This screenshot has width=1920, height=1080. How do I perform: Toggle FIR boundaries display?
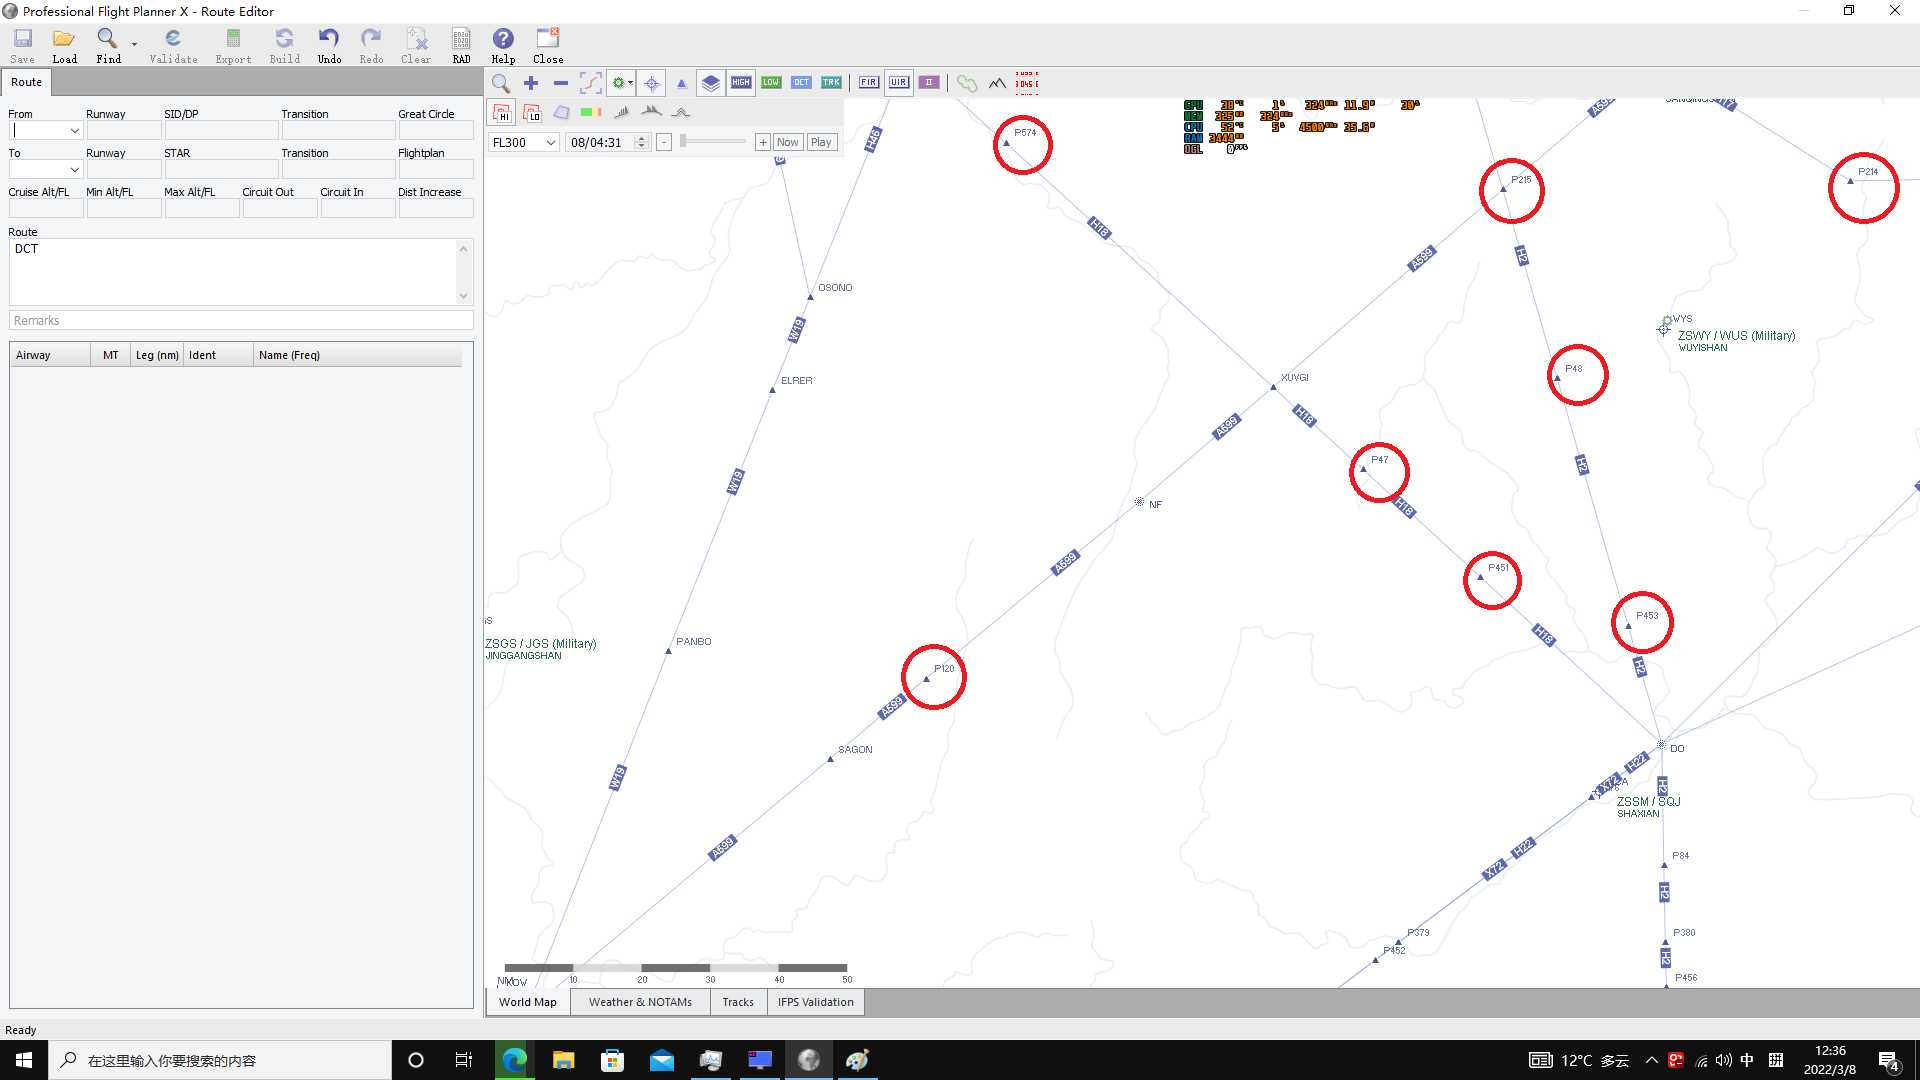coord(869,83)
